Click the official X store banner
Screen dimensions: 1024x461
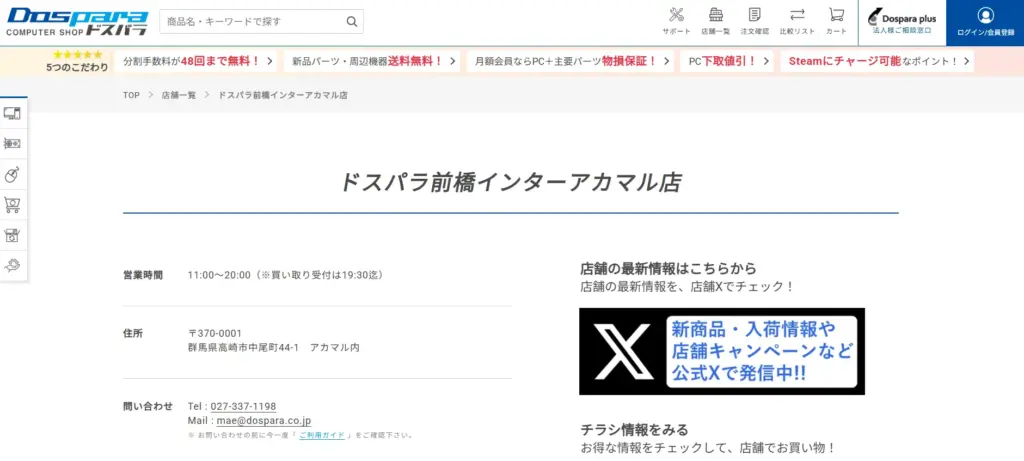[x=721, y=351]
